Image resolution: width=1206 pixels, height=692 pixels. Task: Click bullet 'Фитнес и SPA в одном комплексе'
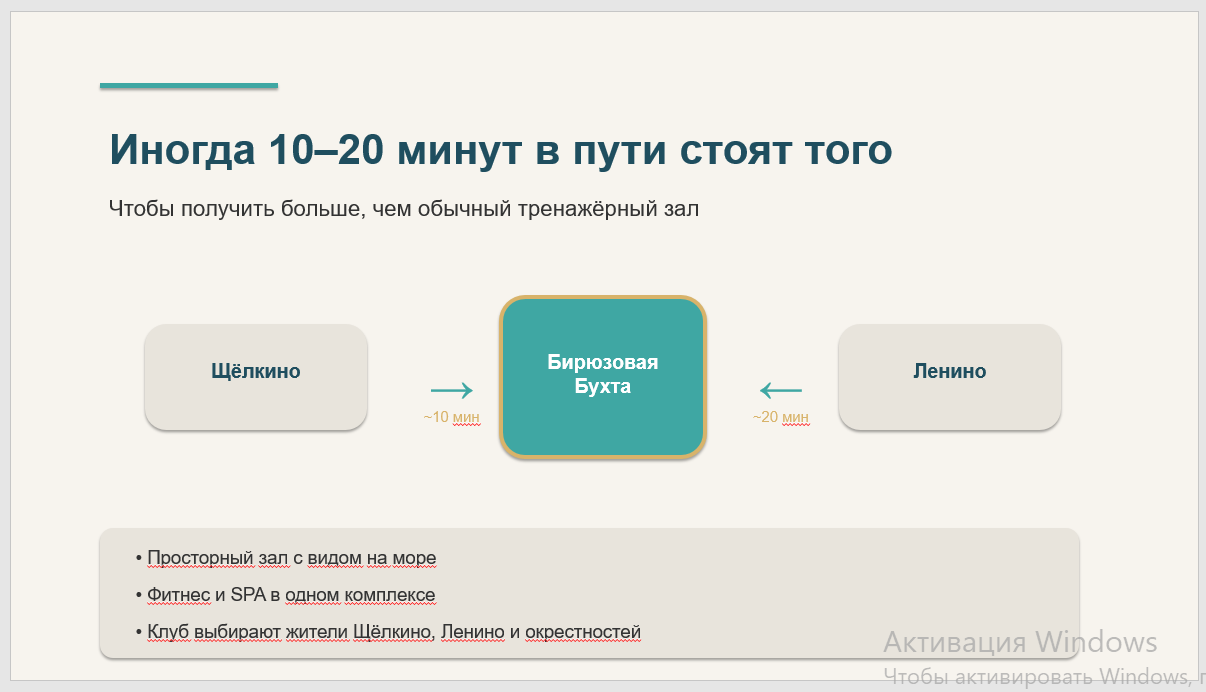coord(285,595)
